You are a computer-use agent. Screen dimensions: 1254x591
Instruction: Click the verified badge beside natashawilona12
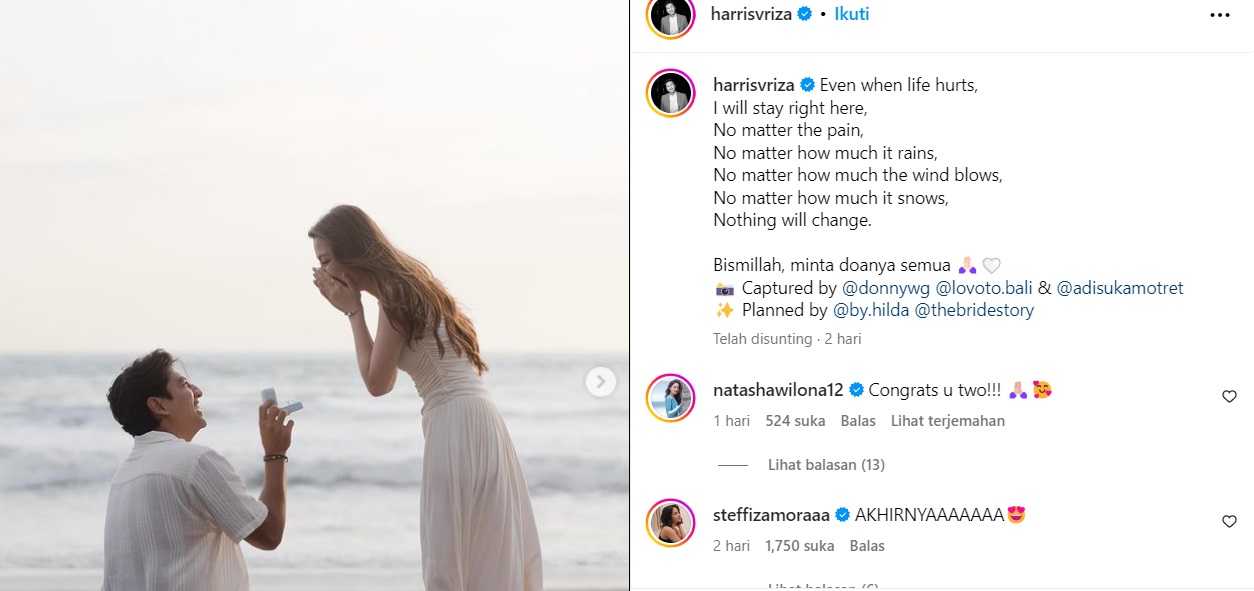857,390
